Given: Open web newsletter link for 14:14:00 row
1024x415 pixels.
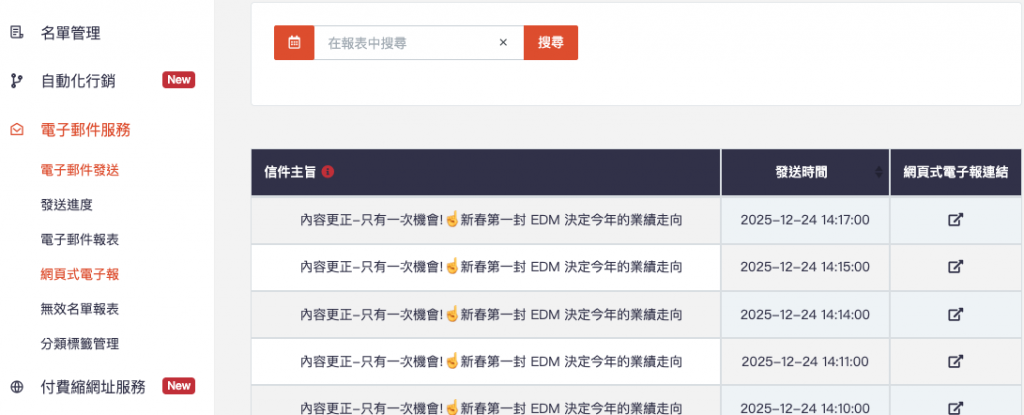Looking at the screenshot, I should pyautogui.click(x=955, y=314).
